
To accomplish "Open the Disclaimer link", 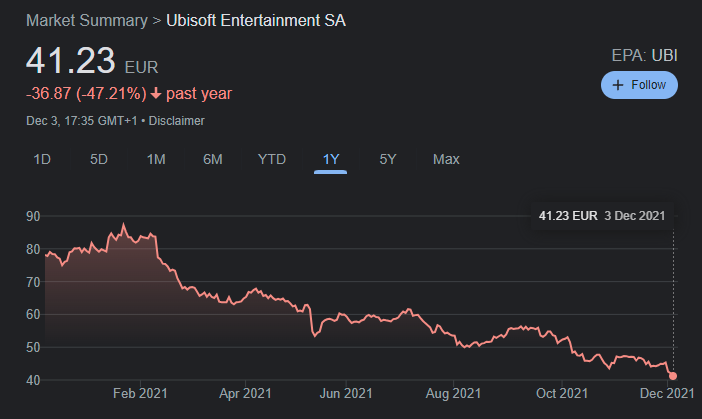I will click(176, 121).
